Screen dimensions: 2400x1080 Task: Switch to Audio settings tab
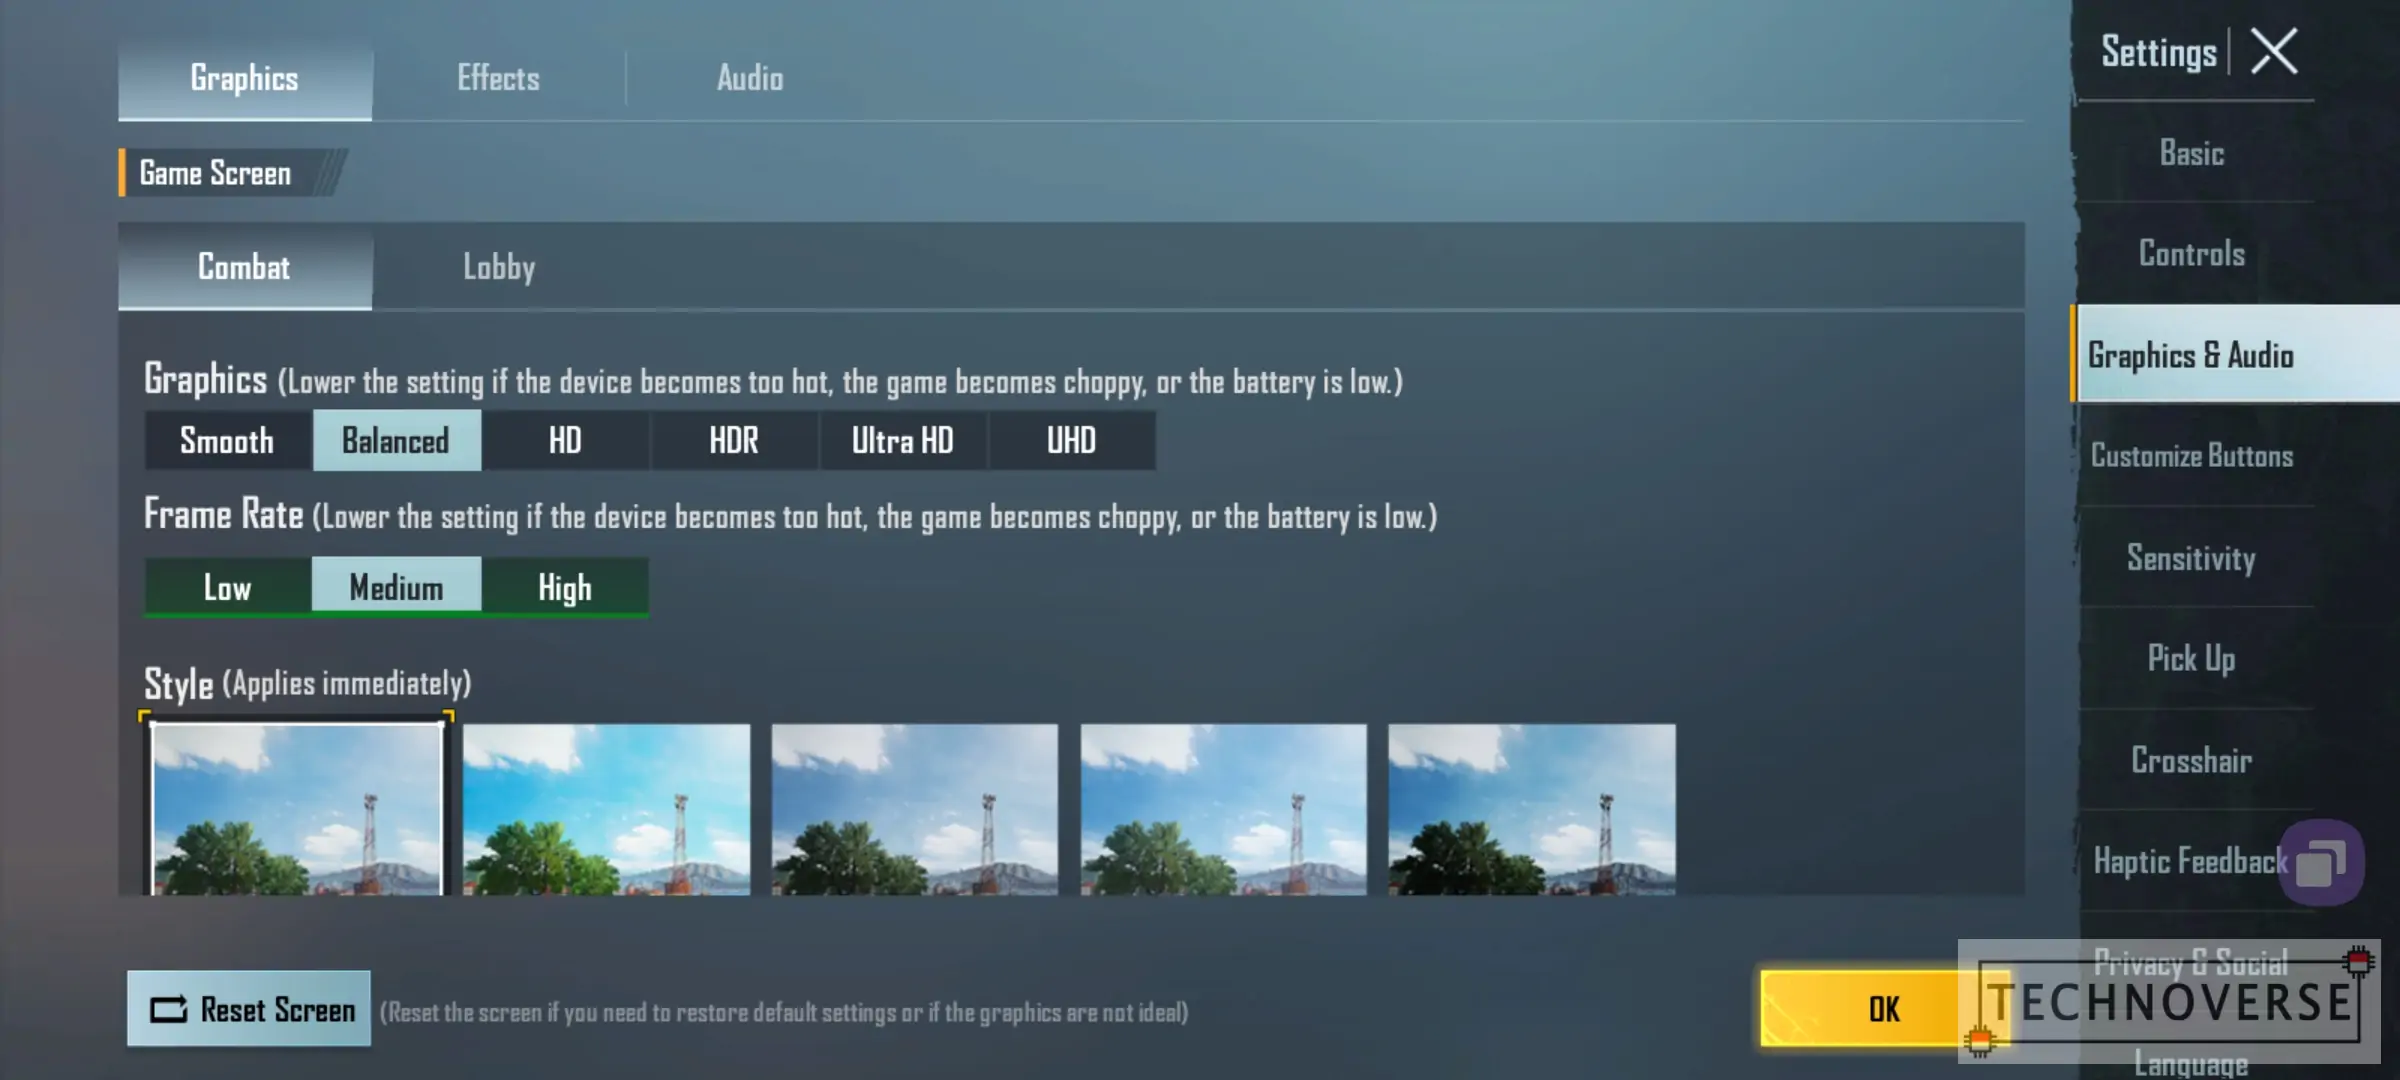pos(750,76)
